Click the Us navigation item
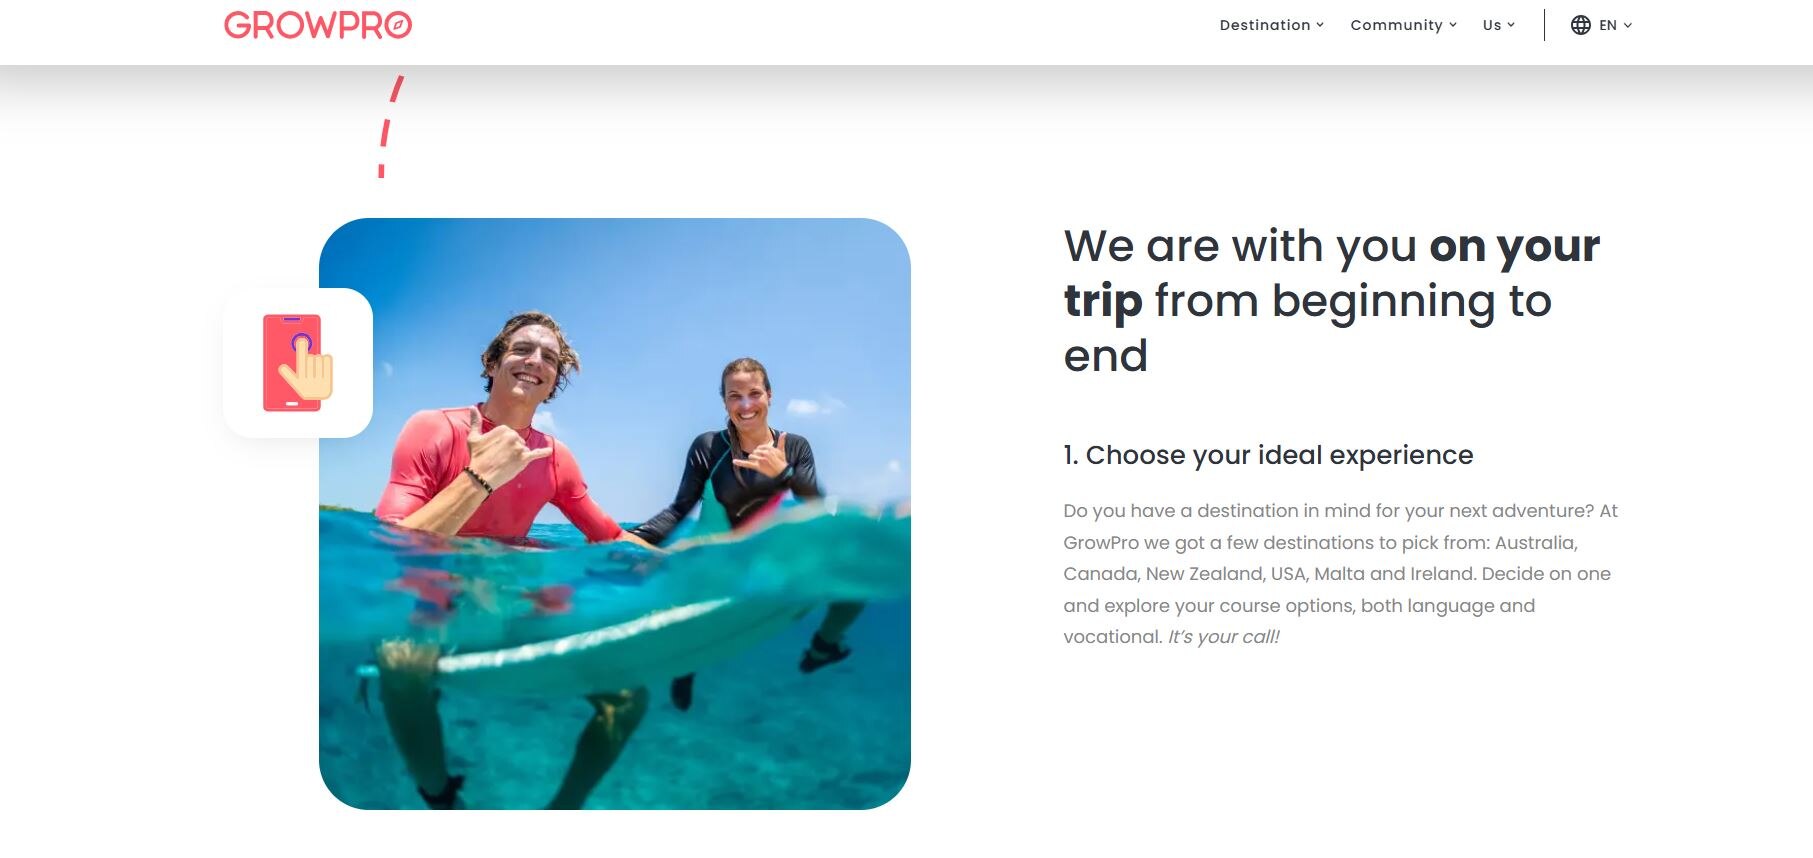This screenshot has height=858, width=1813. tap(1490, 24)
